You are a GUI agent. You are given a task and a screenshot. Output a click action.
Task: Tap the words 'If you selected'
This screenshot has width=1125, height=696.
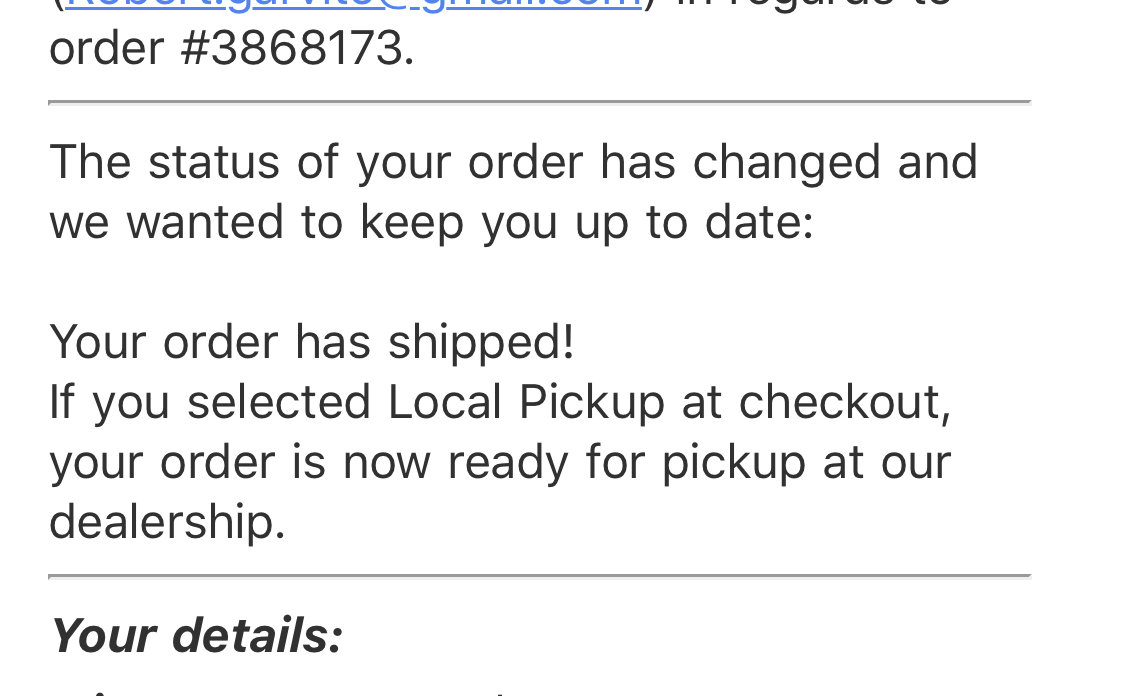click(210, 403)
